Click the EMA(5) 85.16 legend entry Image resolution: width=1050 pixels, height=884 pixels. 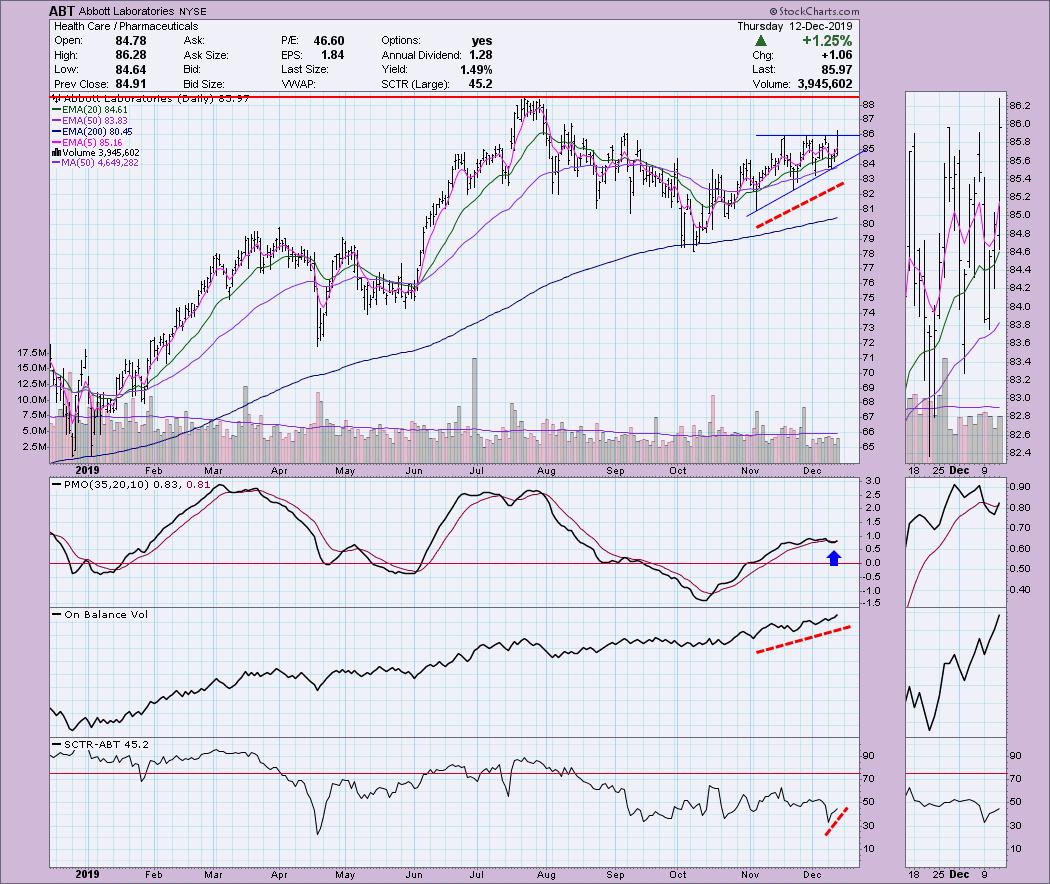pos(88,143)
